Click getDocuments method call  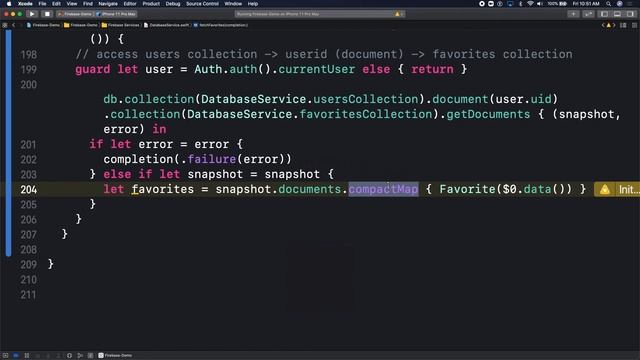pos(488,114)
